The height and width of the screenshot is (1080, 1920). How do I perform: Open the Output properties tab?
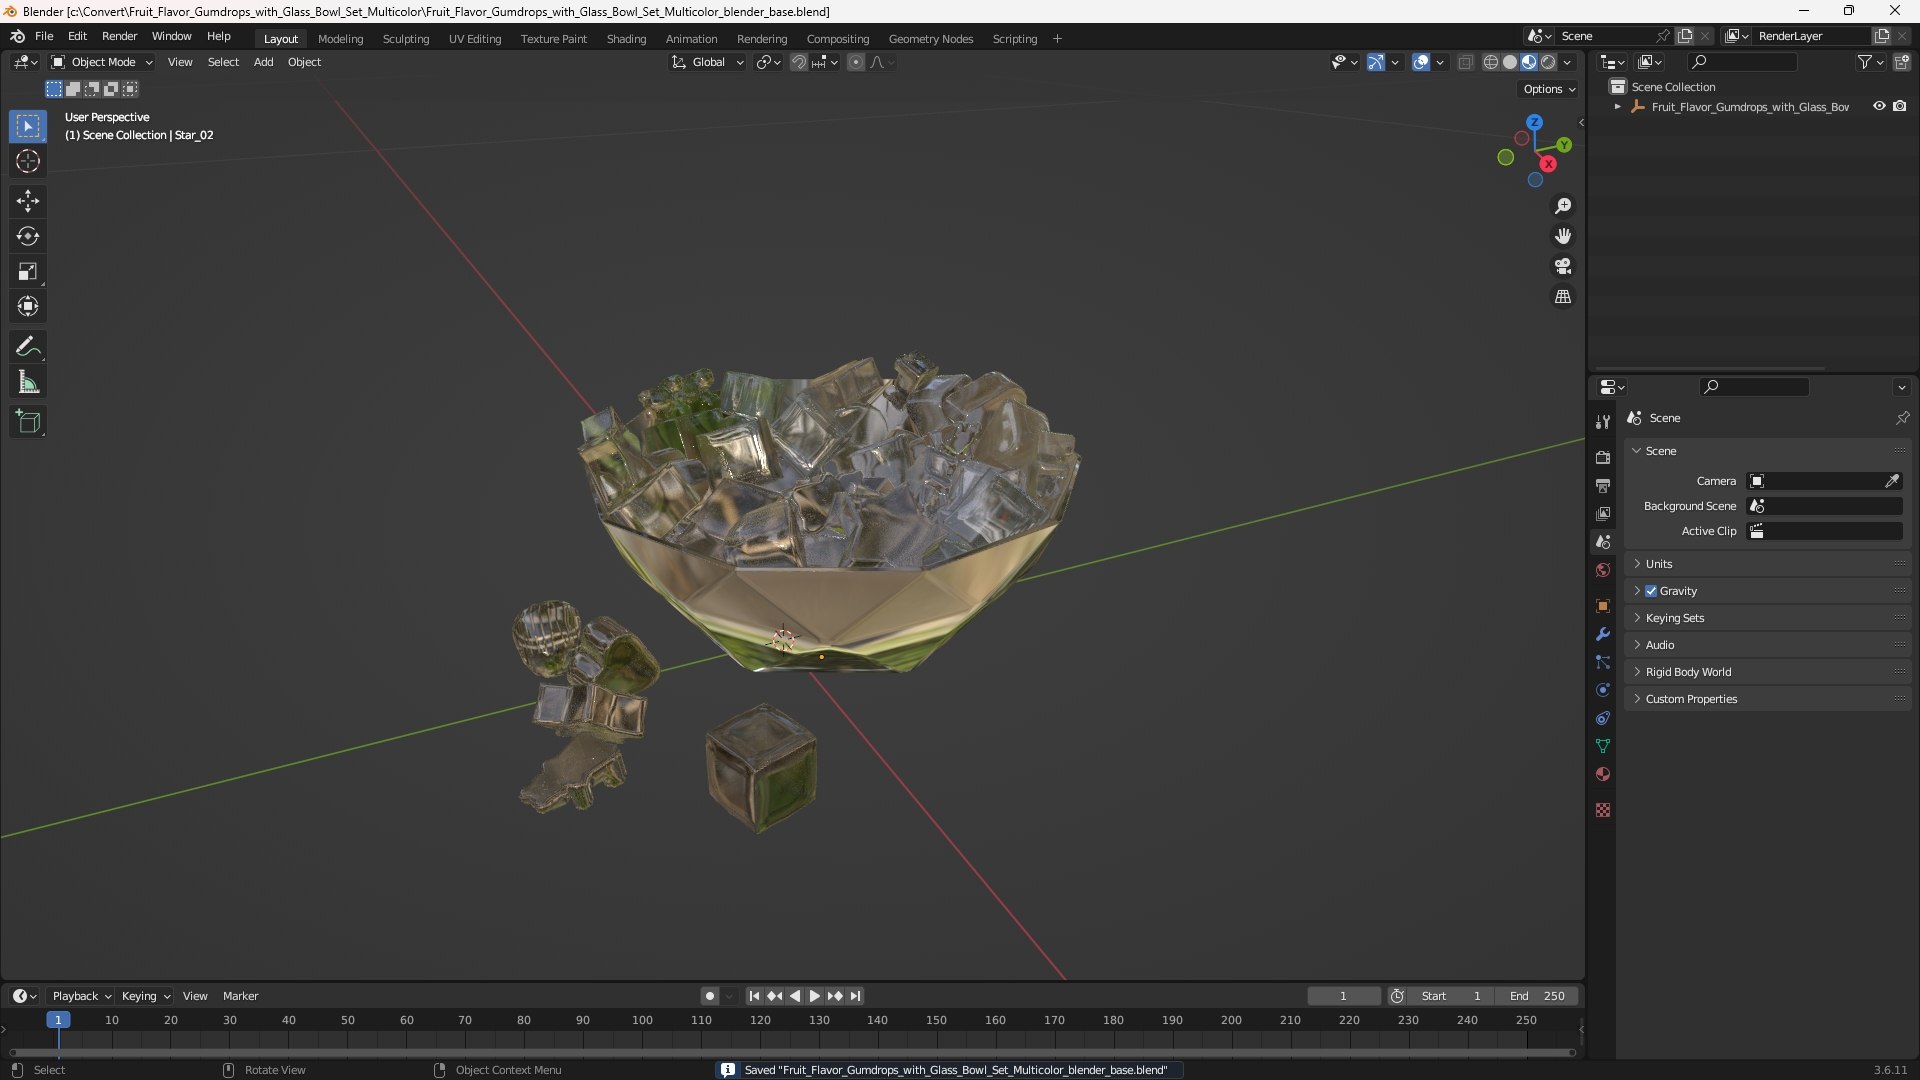click(x=1603, y=485)
